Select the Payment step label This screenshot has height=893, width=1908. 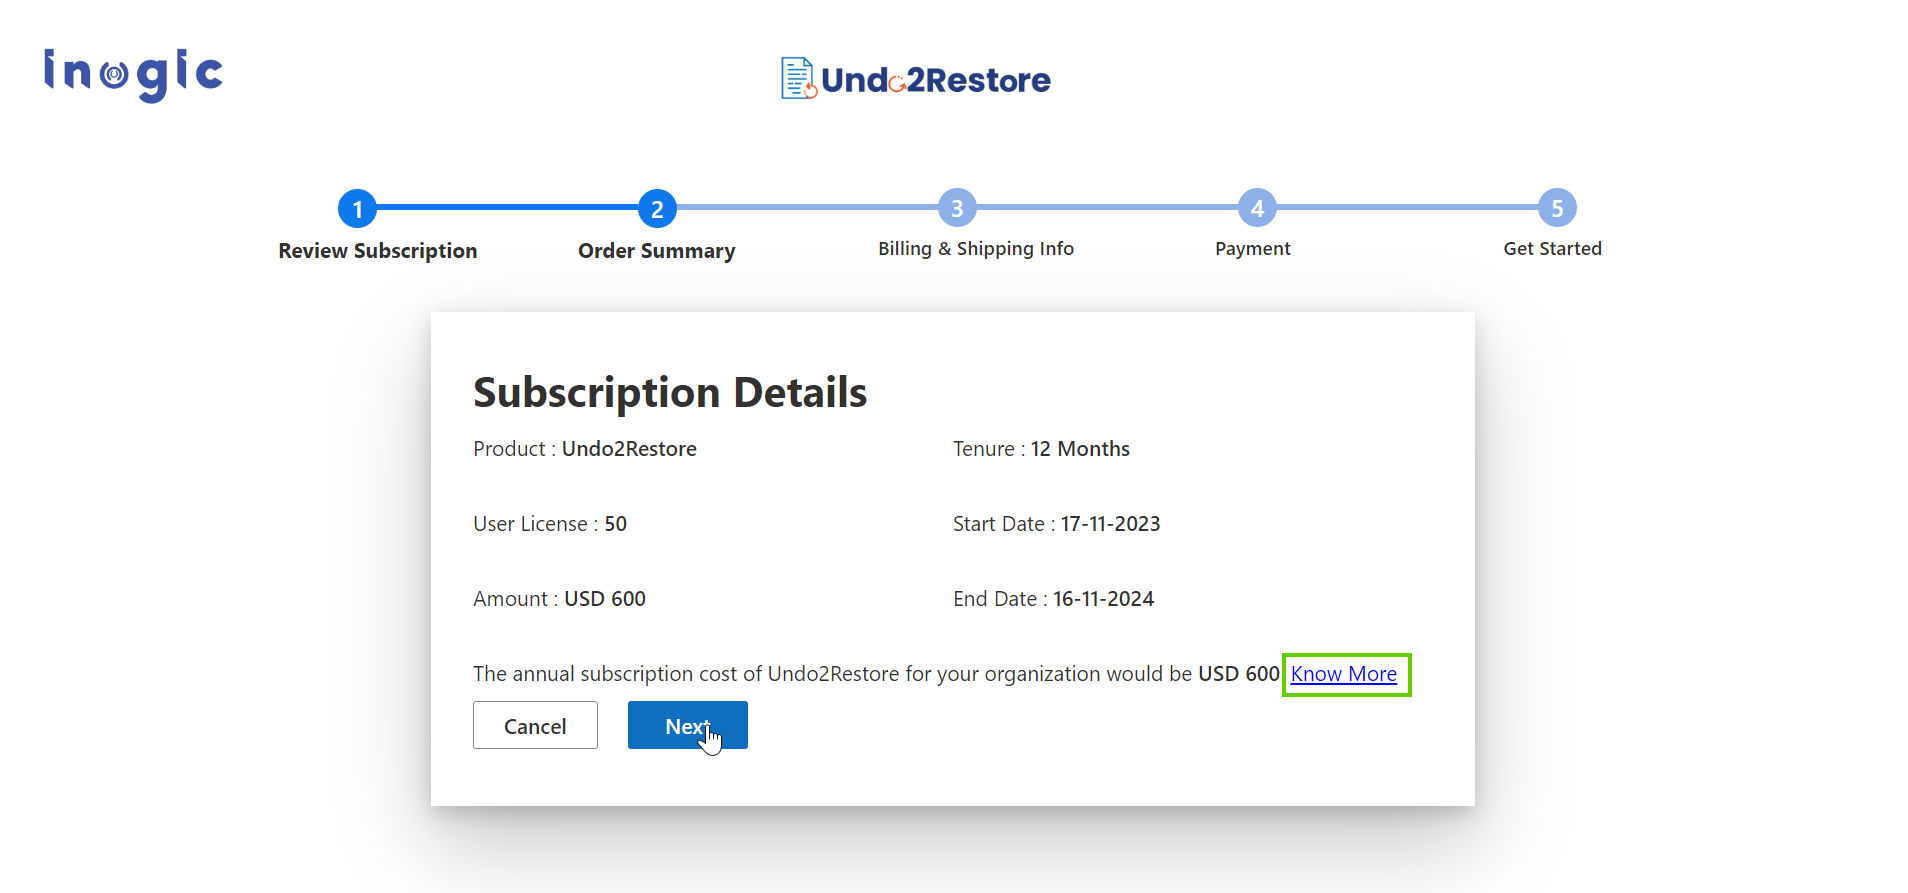point(1252,249)
